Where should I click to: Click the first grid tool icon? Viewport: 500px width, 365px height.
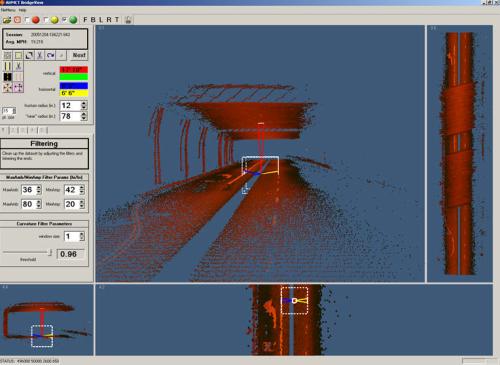[x=7, y=55]
